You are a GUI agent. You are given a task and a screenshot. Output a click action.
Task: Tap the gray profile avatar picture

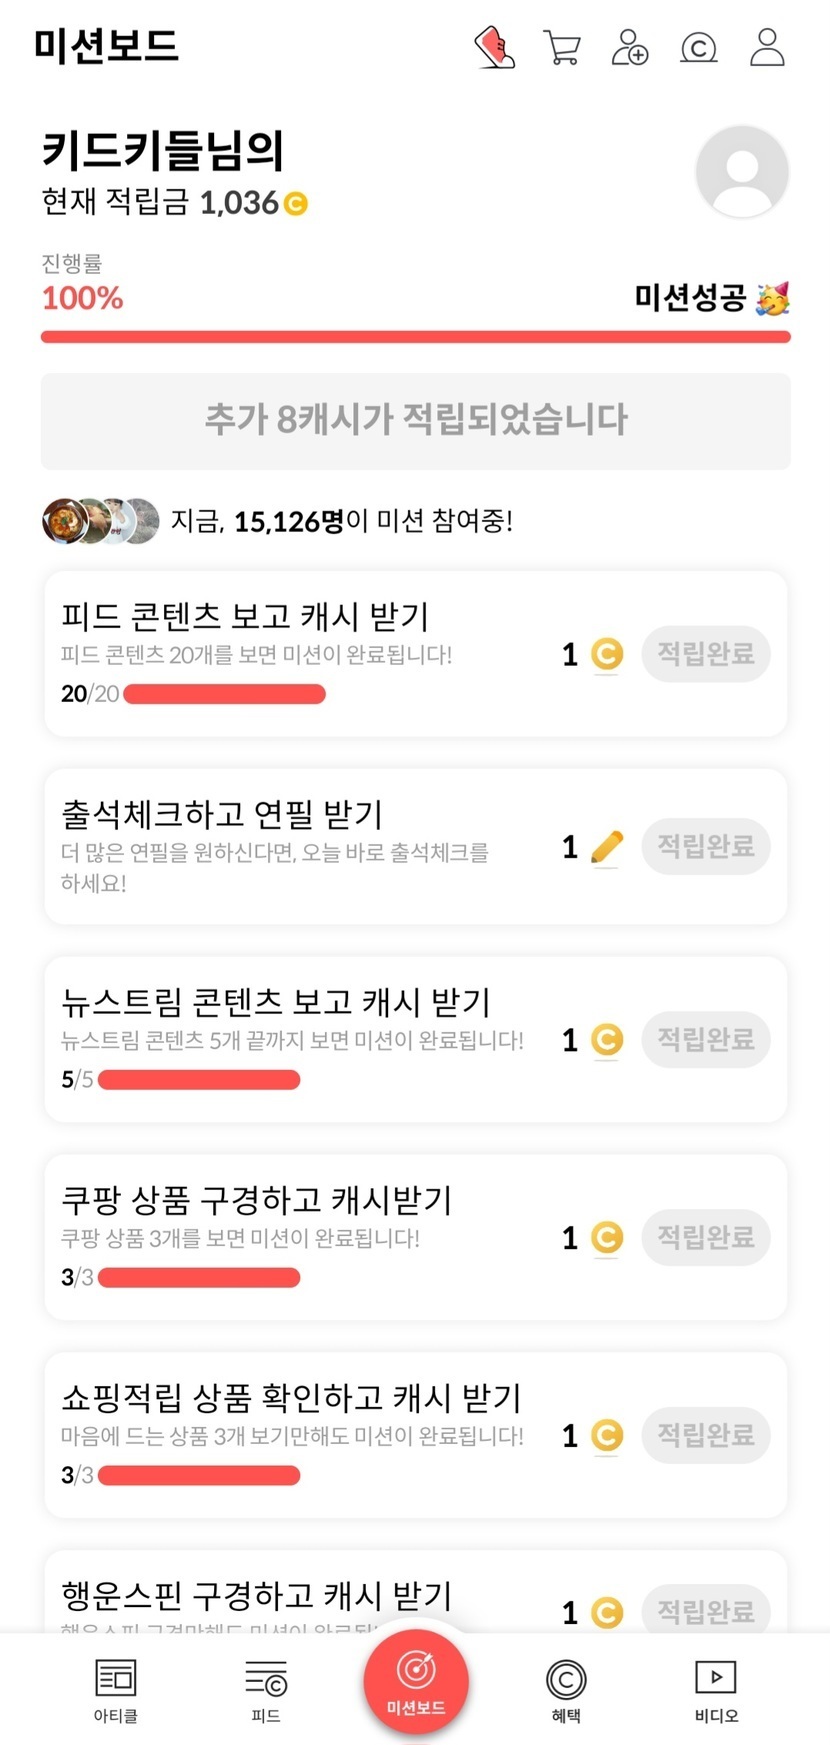[x=742, y=171]
